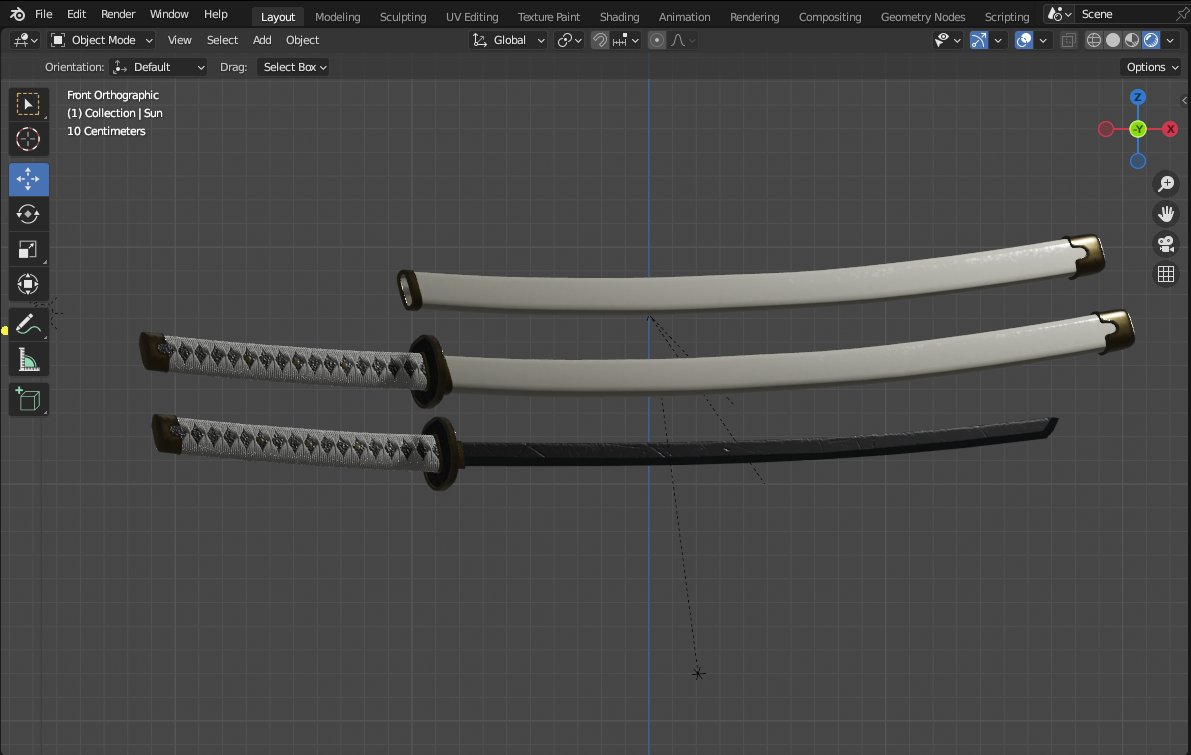Switch to the Sculpting workspace tab

click(403, 17)
